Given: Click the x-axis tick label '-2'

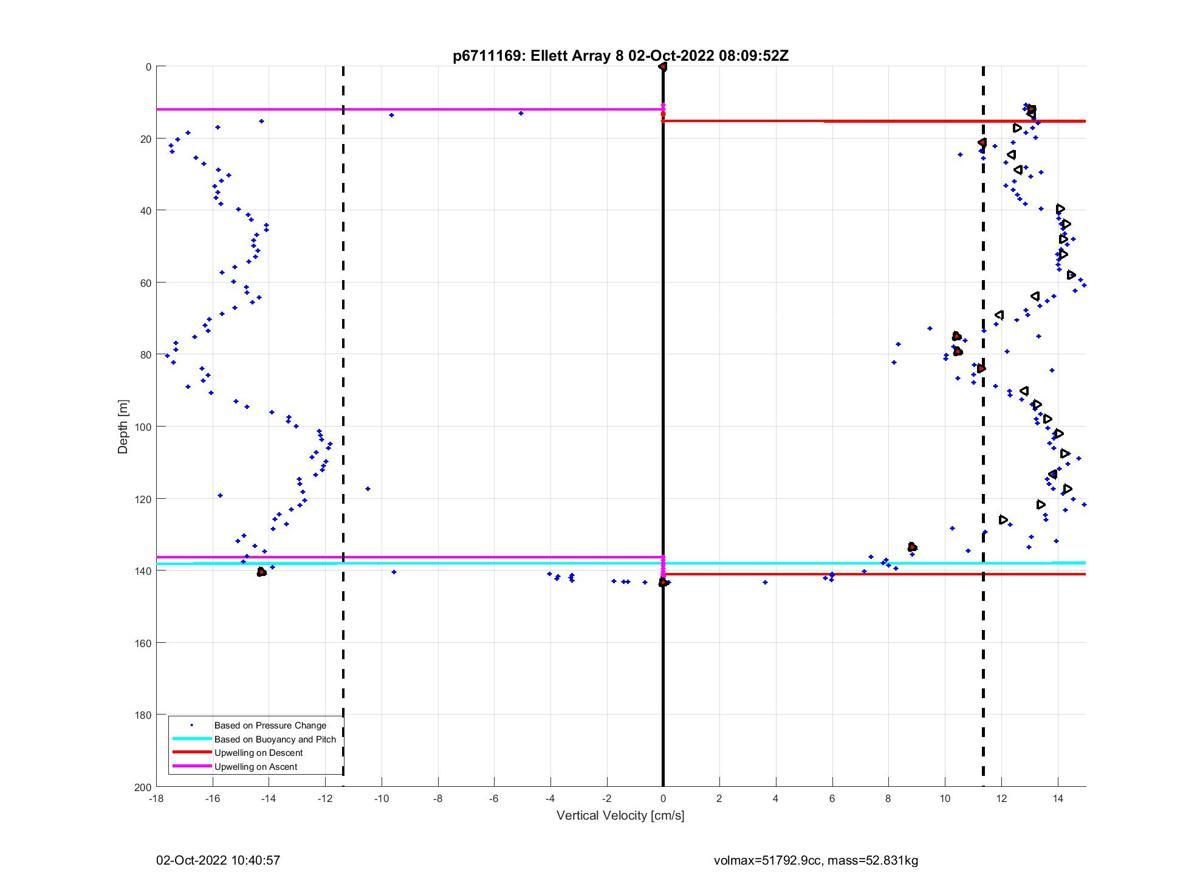Looking at the screenshot, I should tap(607, 798).
